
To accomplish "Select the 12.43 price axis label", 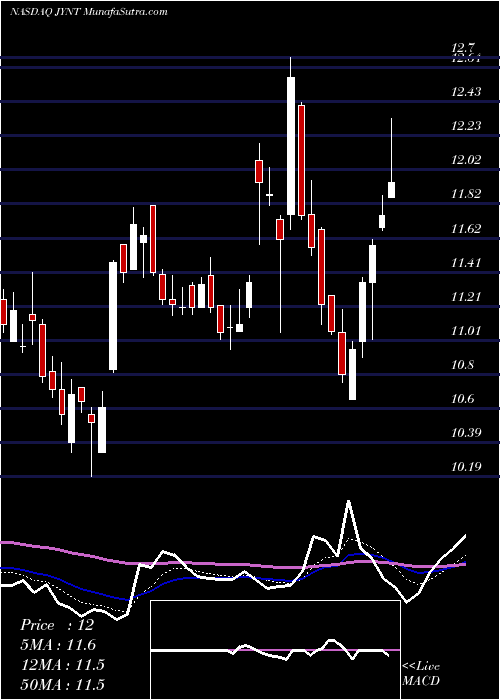I will pyautogui.click(x=466, y=92).
